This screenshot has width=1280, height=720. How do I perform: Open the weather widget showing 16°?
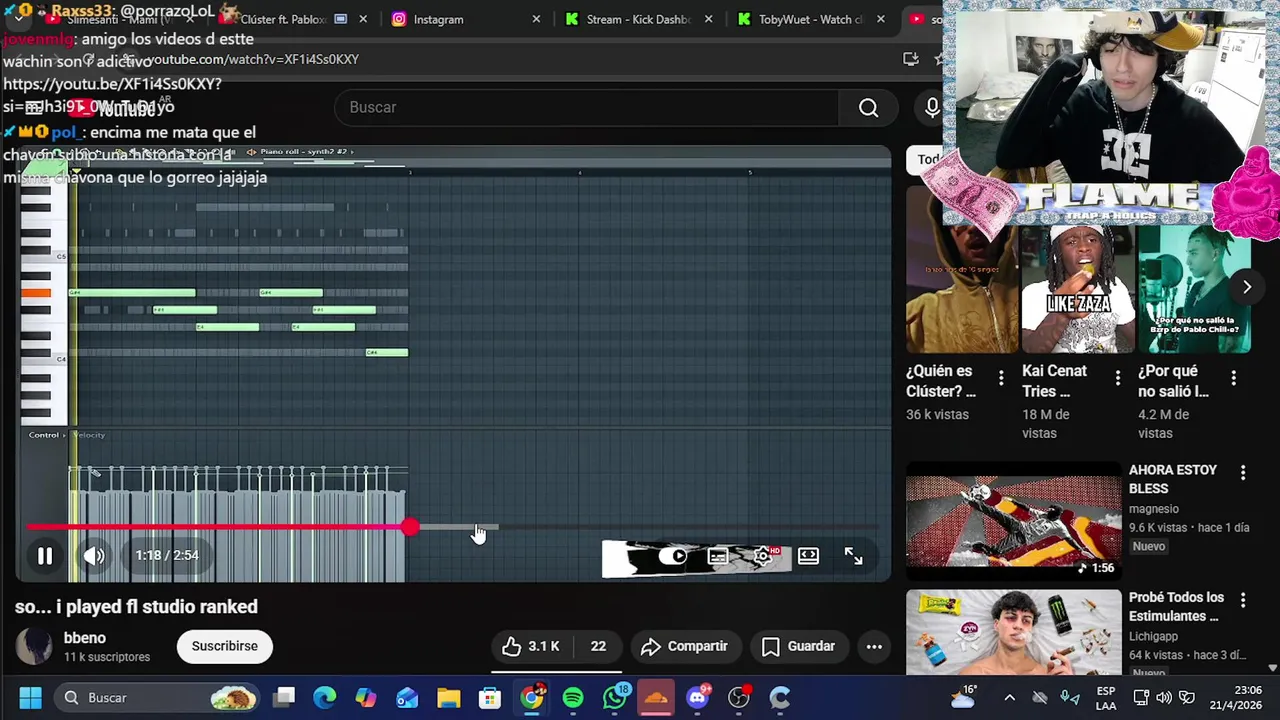[x=964, y=698]
